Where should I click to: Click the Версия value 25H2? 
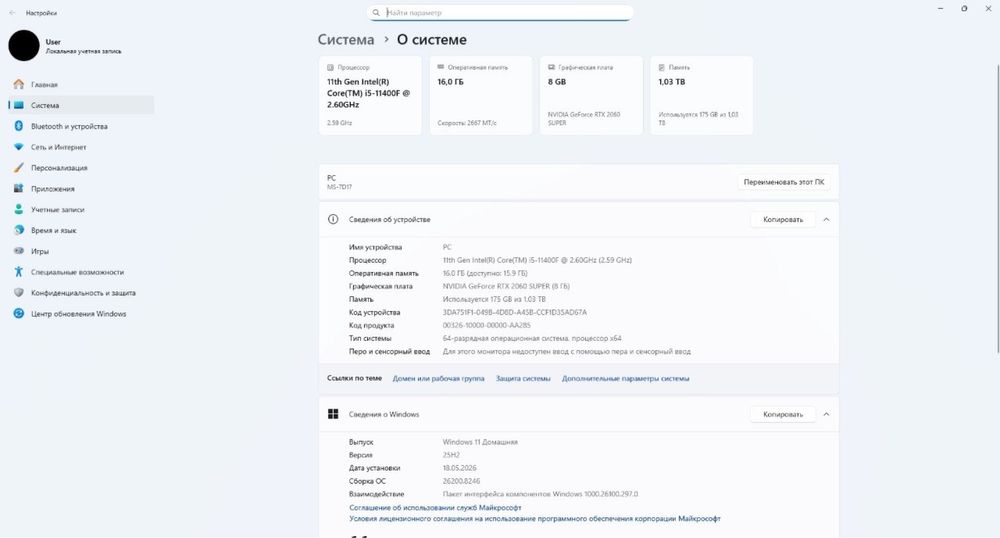click(451, 455)
